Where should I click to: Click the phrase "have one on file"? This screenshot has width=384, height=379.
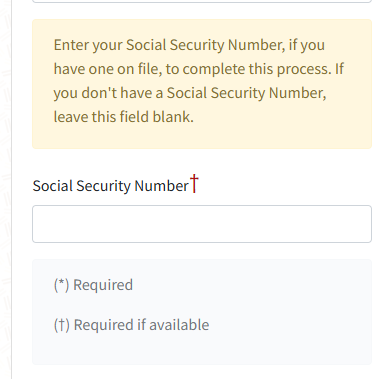click(x=108, y=69)
